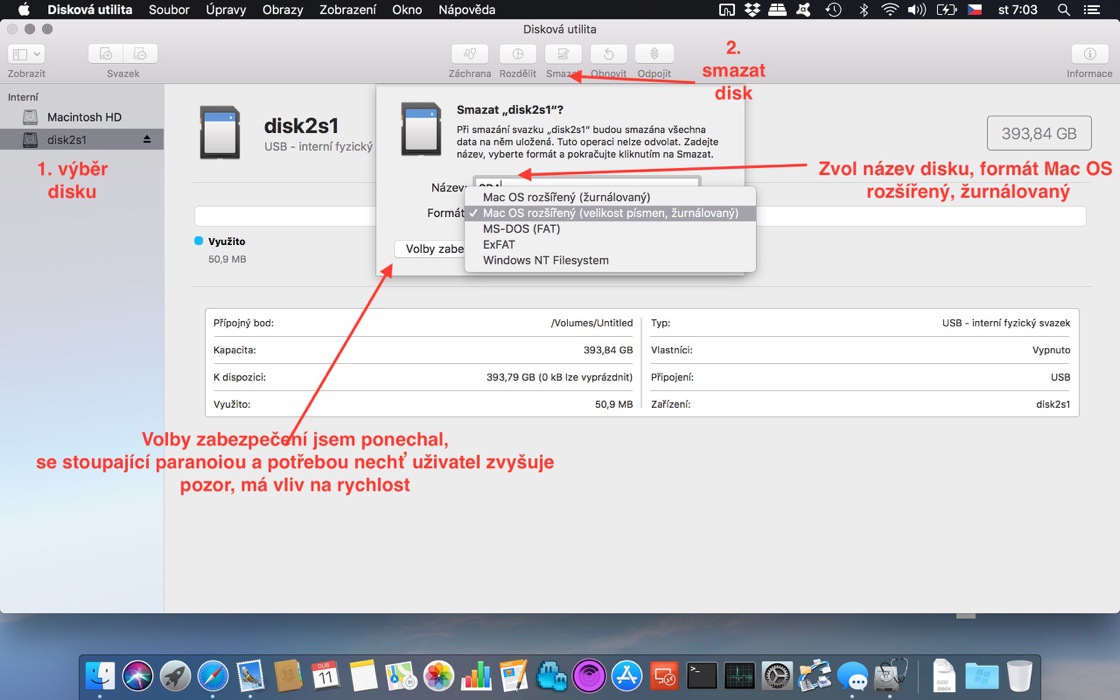Screen dimensions: 1120x700
Task: Open Notes from the Dock
Action: click(x=363, y=675)
